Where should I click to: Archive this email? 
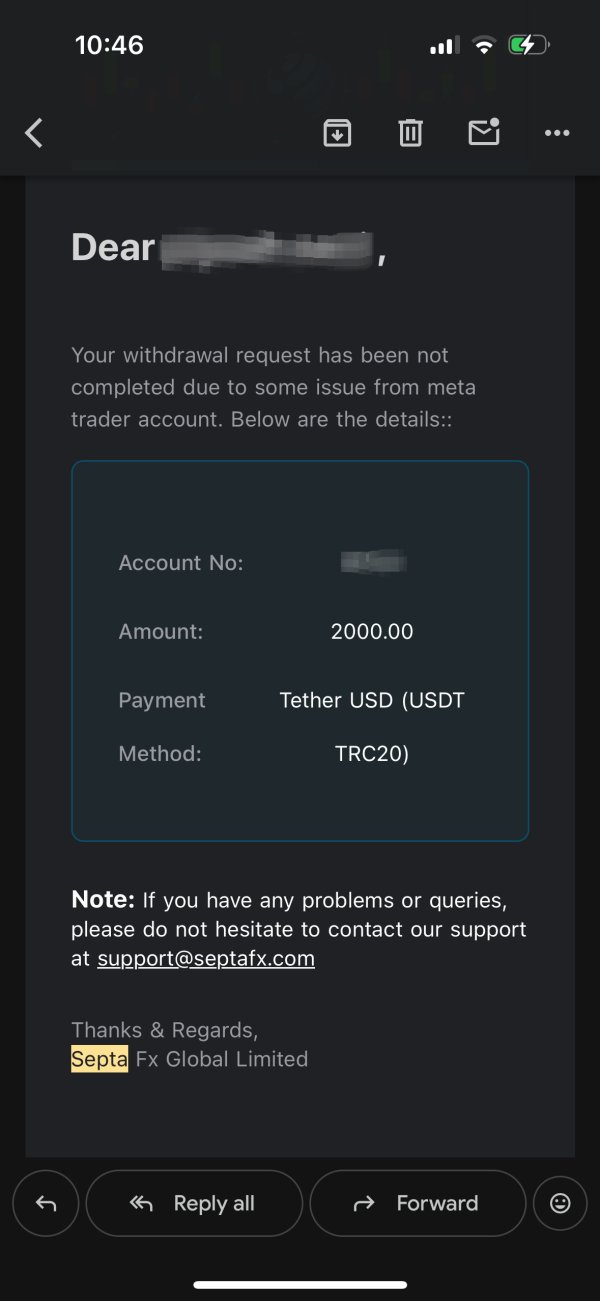(338, 132)
